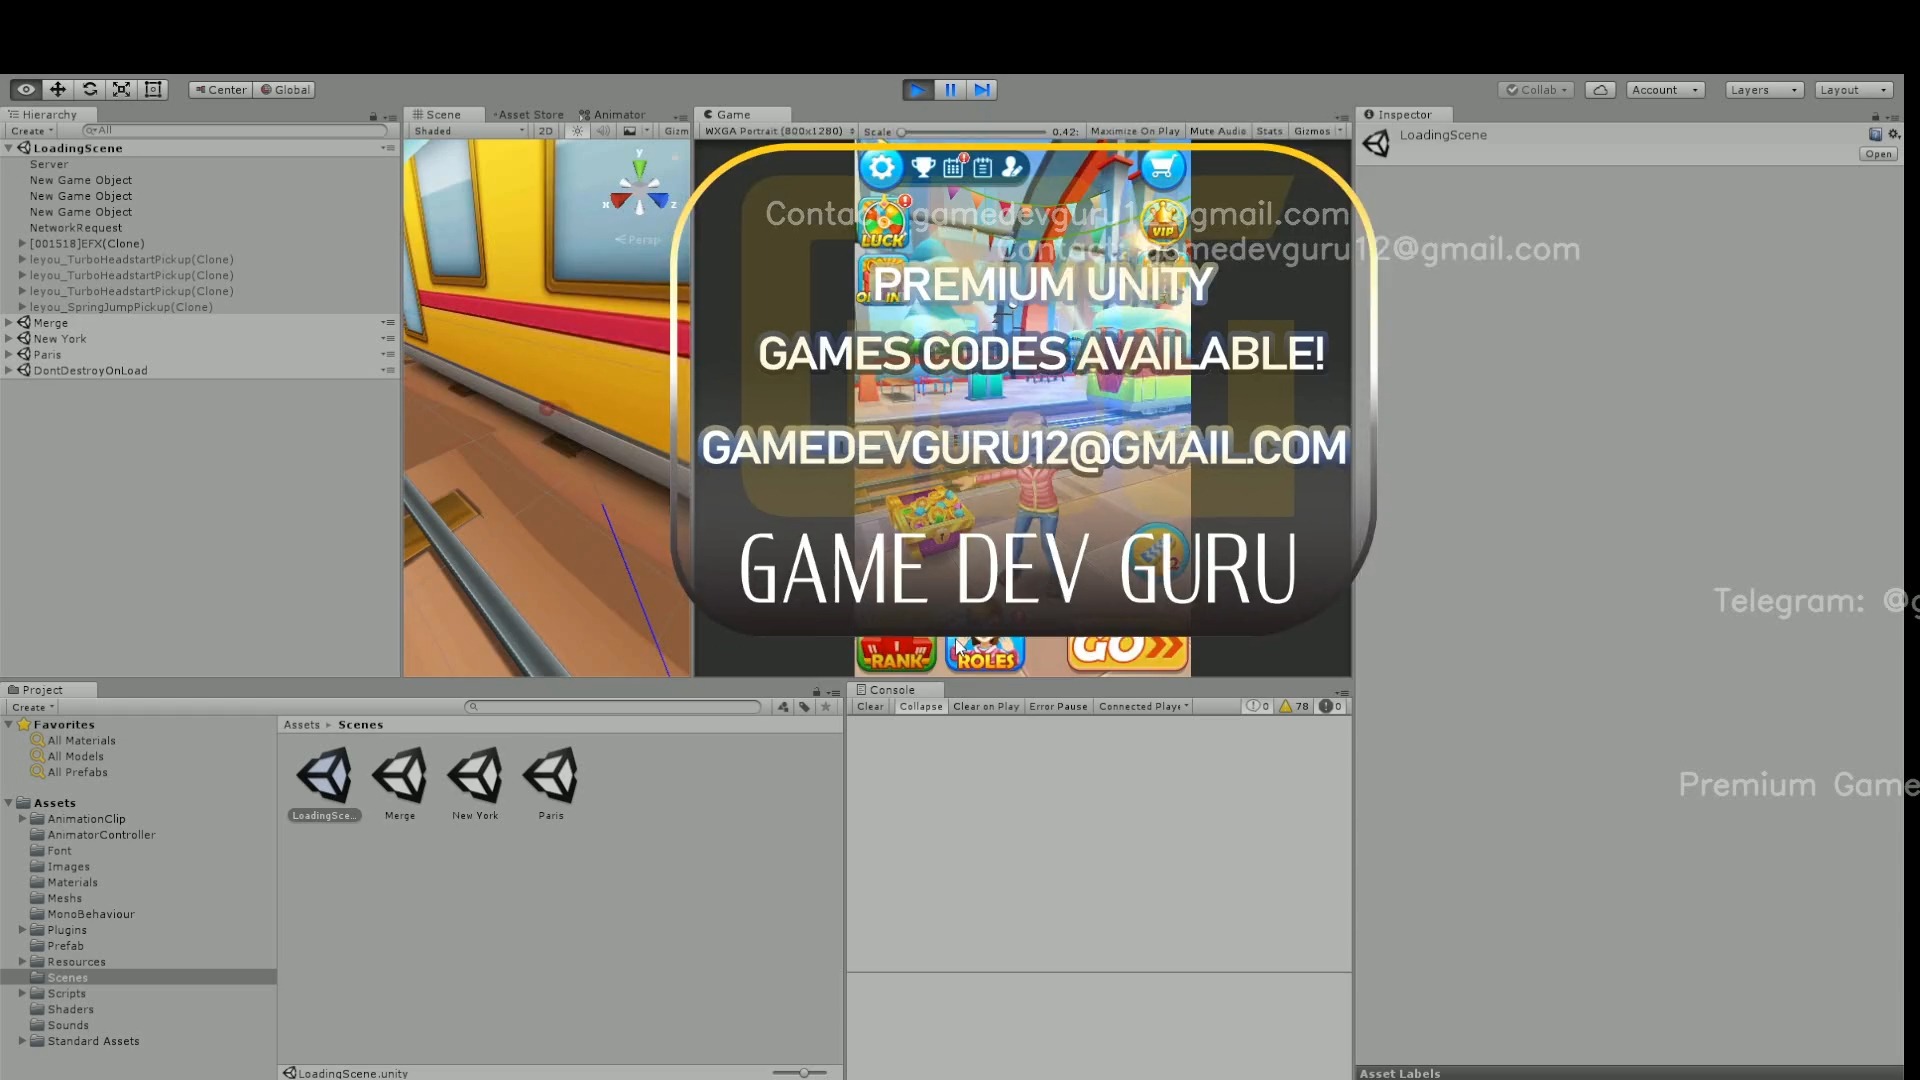This screenshot has height=1080, width=1920.
Task: Toggle Clear on Play in Console
Action: click(985, 706)
